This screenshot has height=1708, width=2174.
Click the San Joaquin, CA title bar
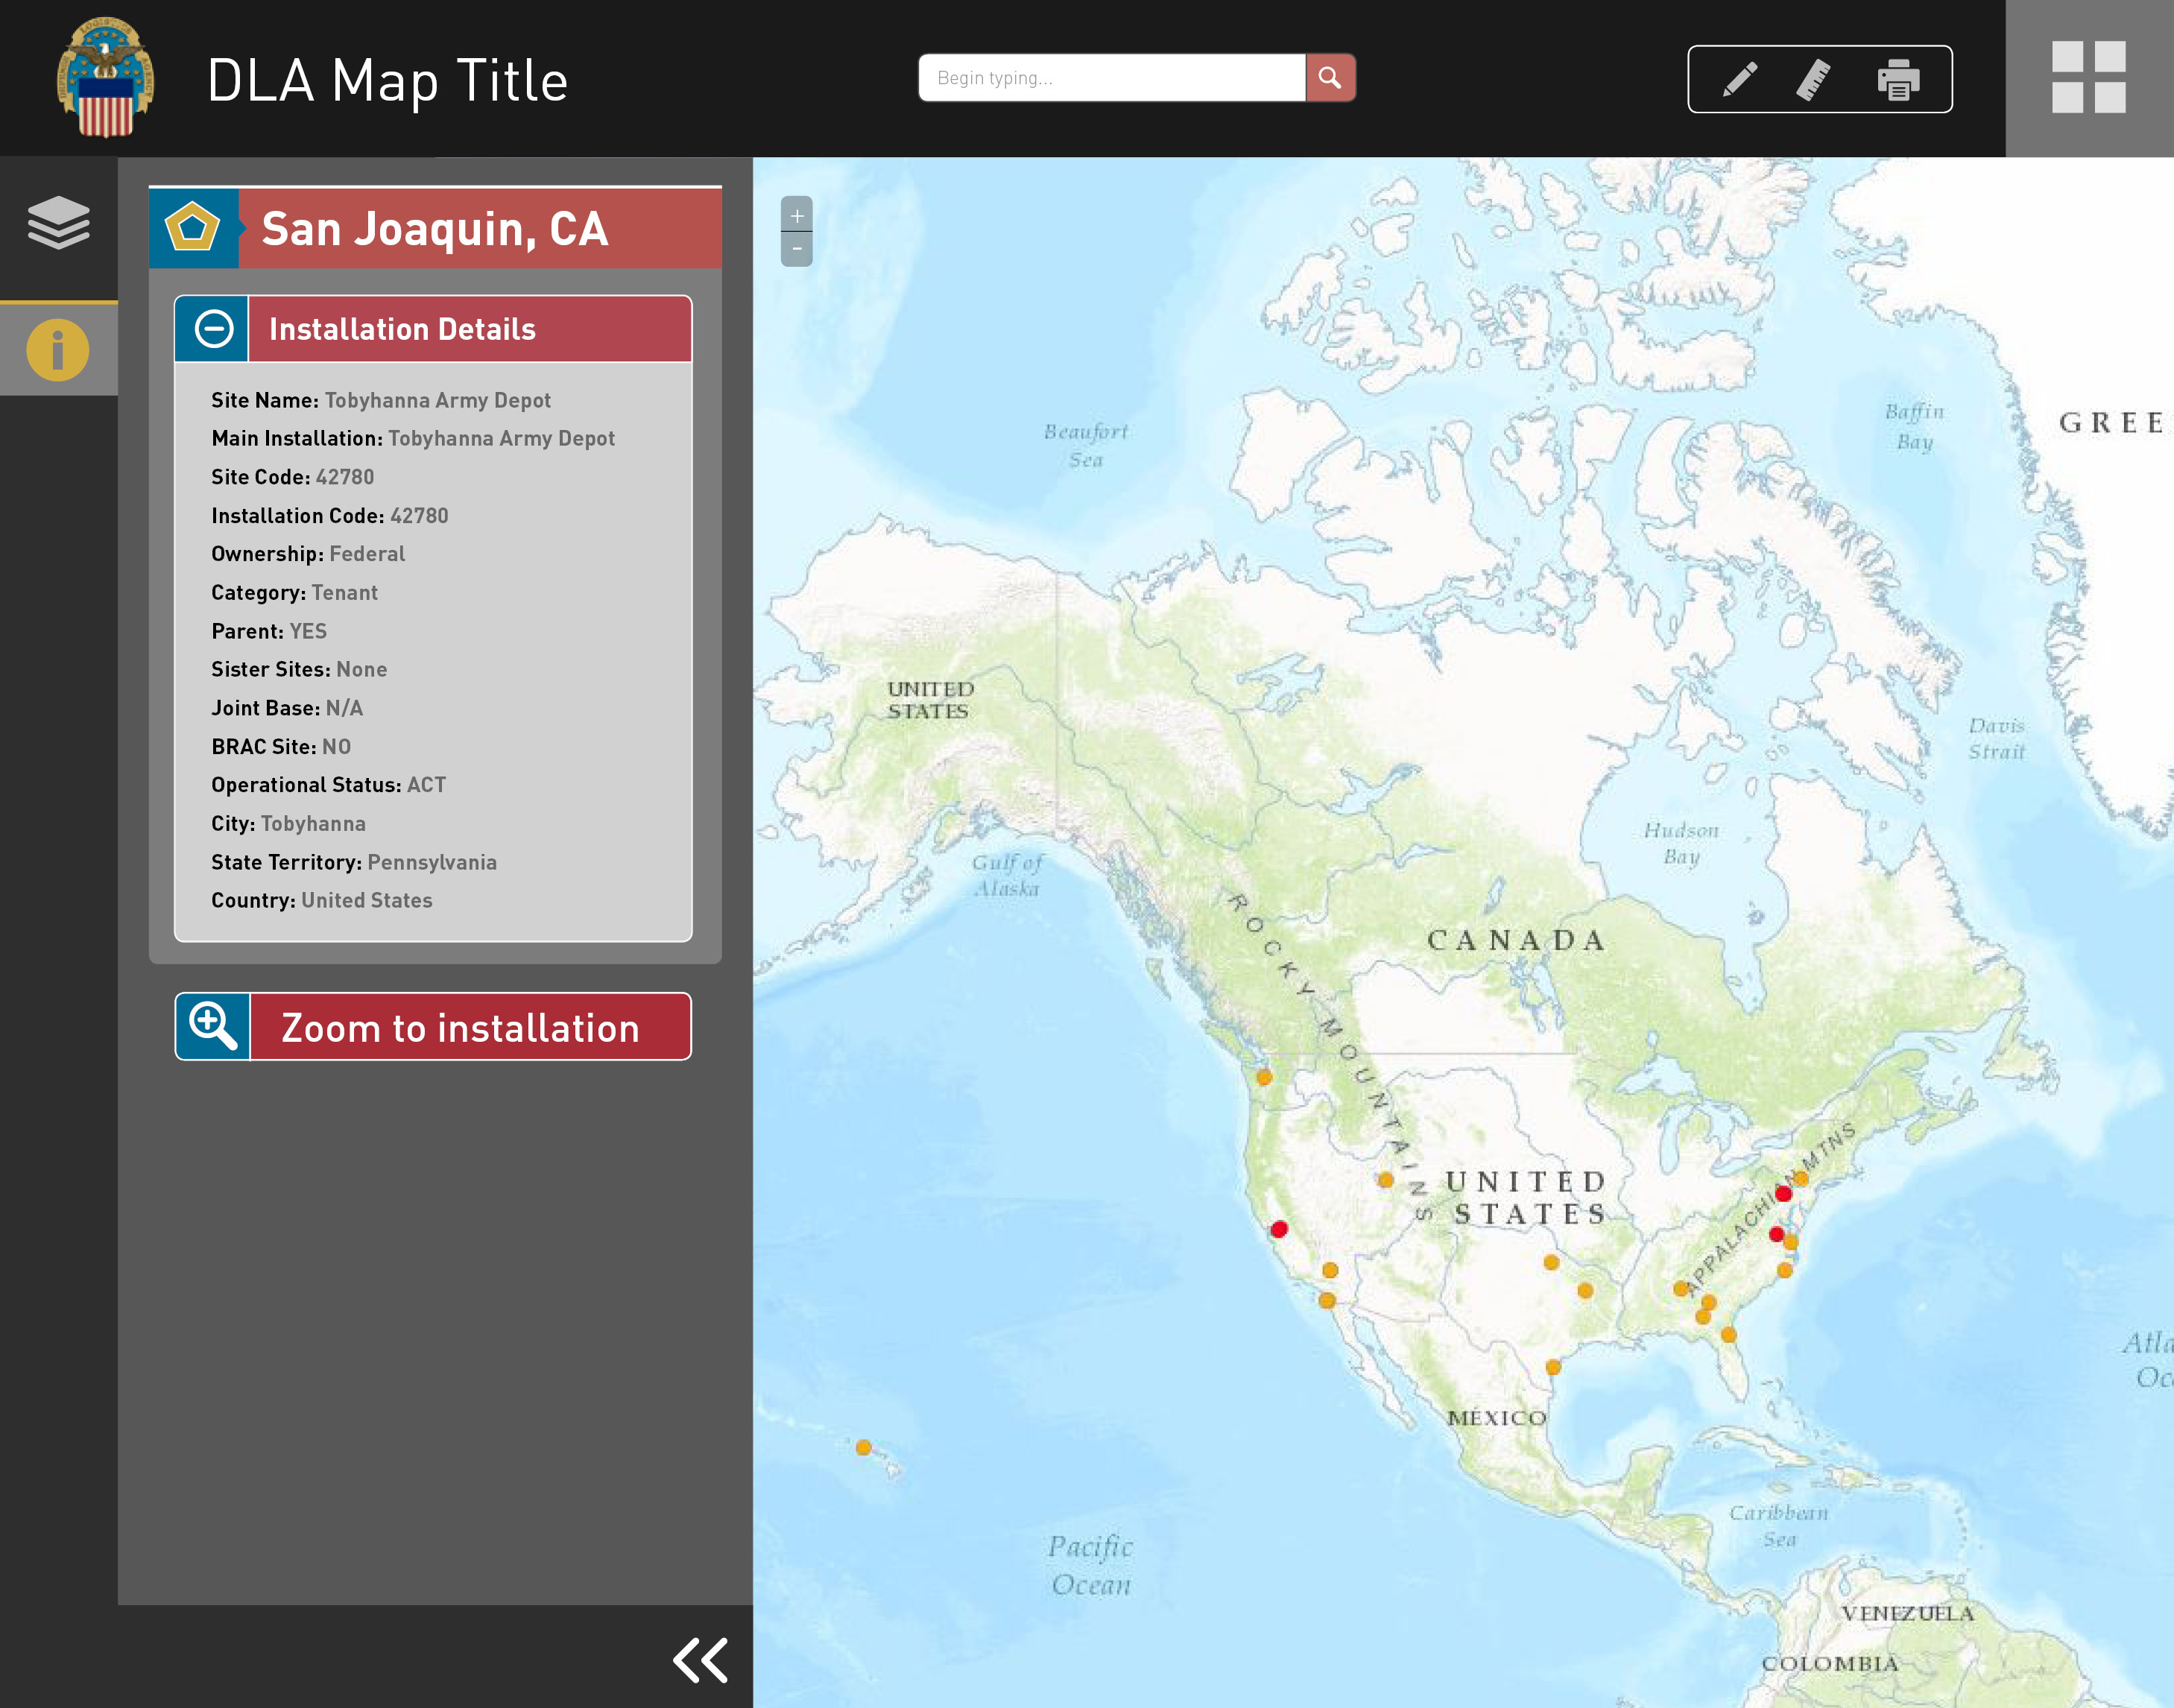(480, 229)
